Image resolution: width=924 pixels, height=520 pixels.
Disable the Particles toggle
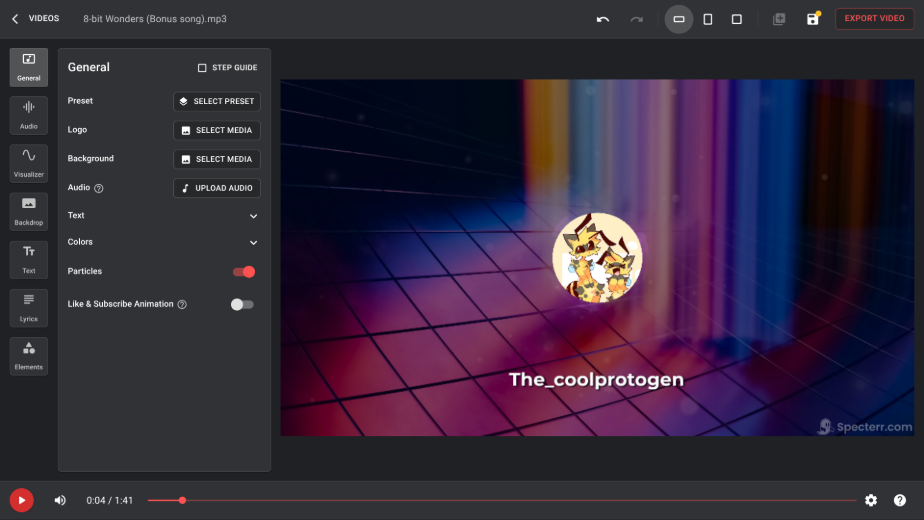click(243, 272)
